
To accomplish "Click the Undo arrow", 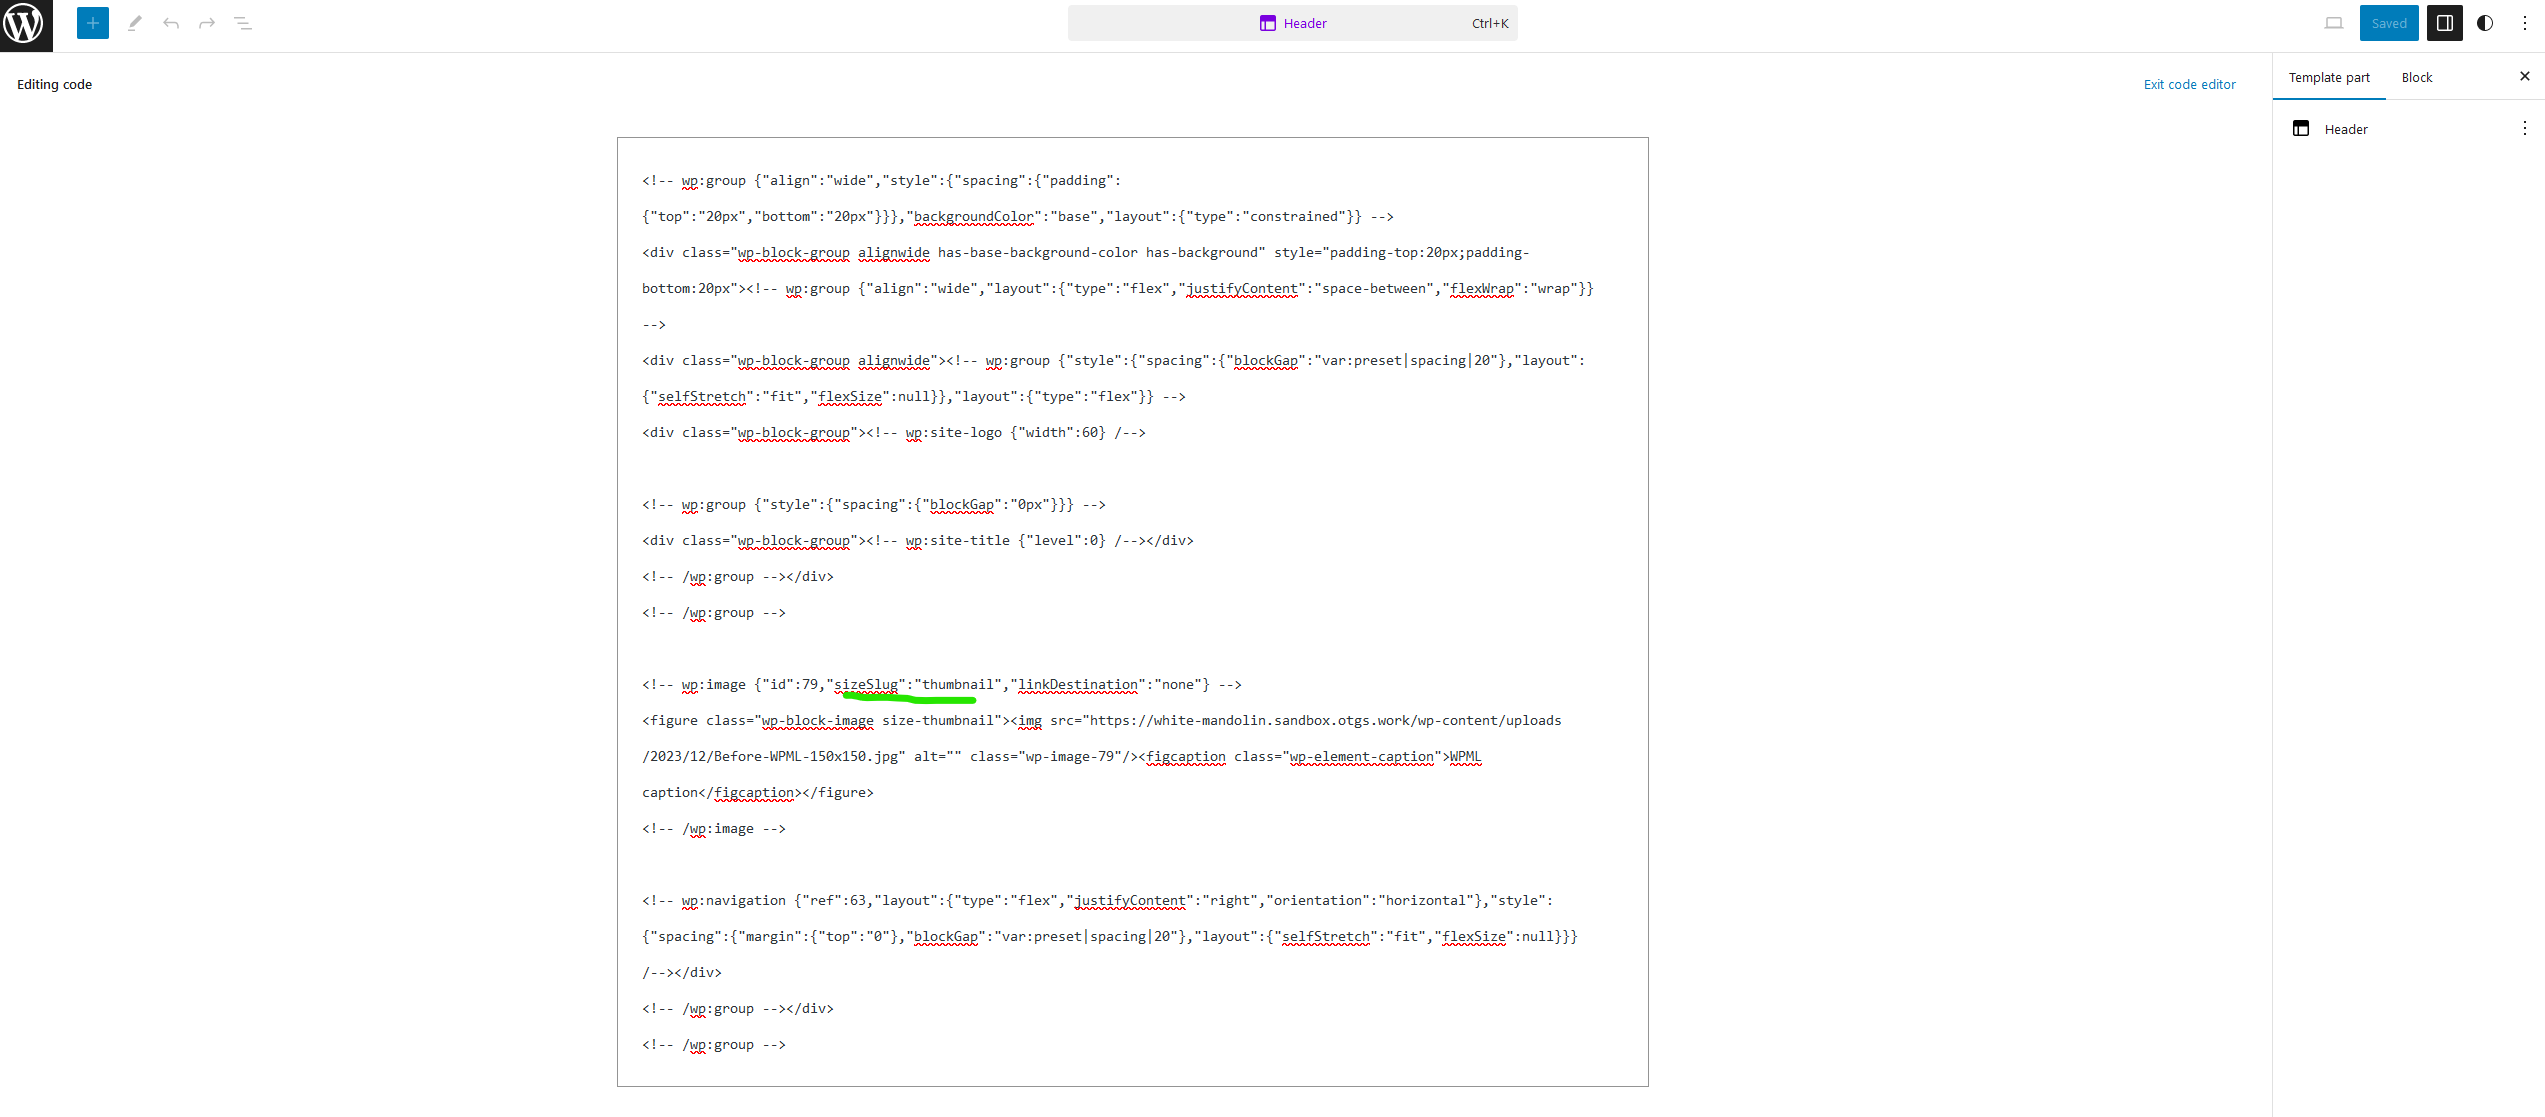I will coord(171,23).
